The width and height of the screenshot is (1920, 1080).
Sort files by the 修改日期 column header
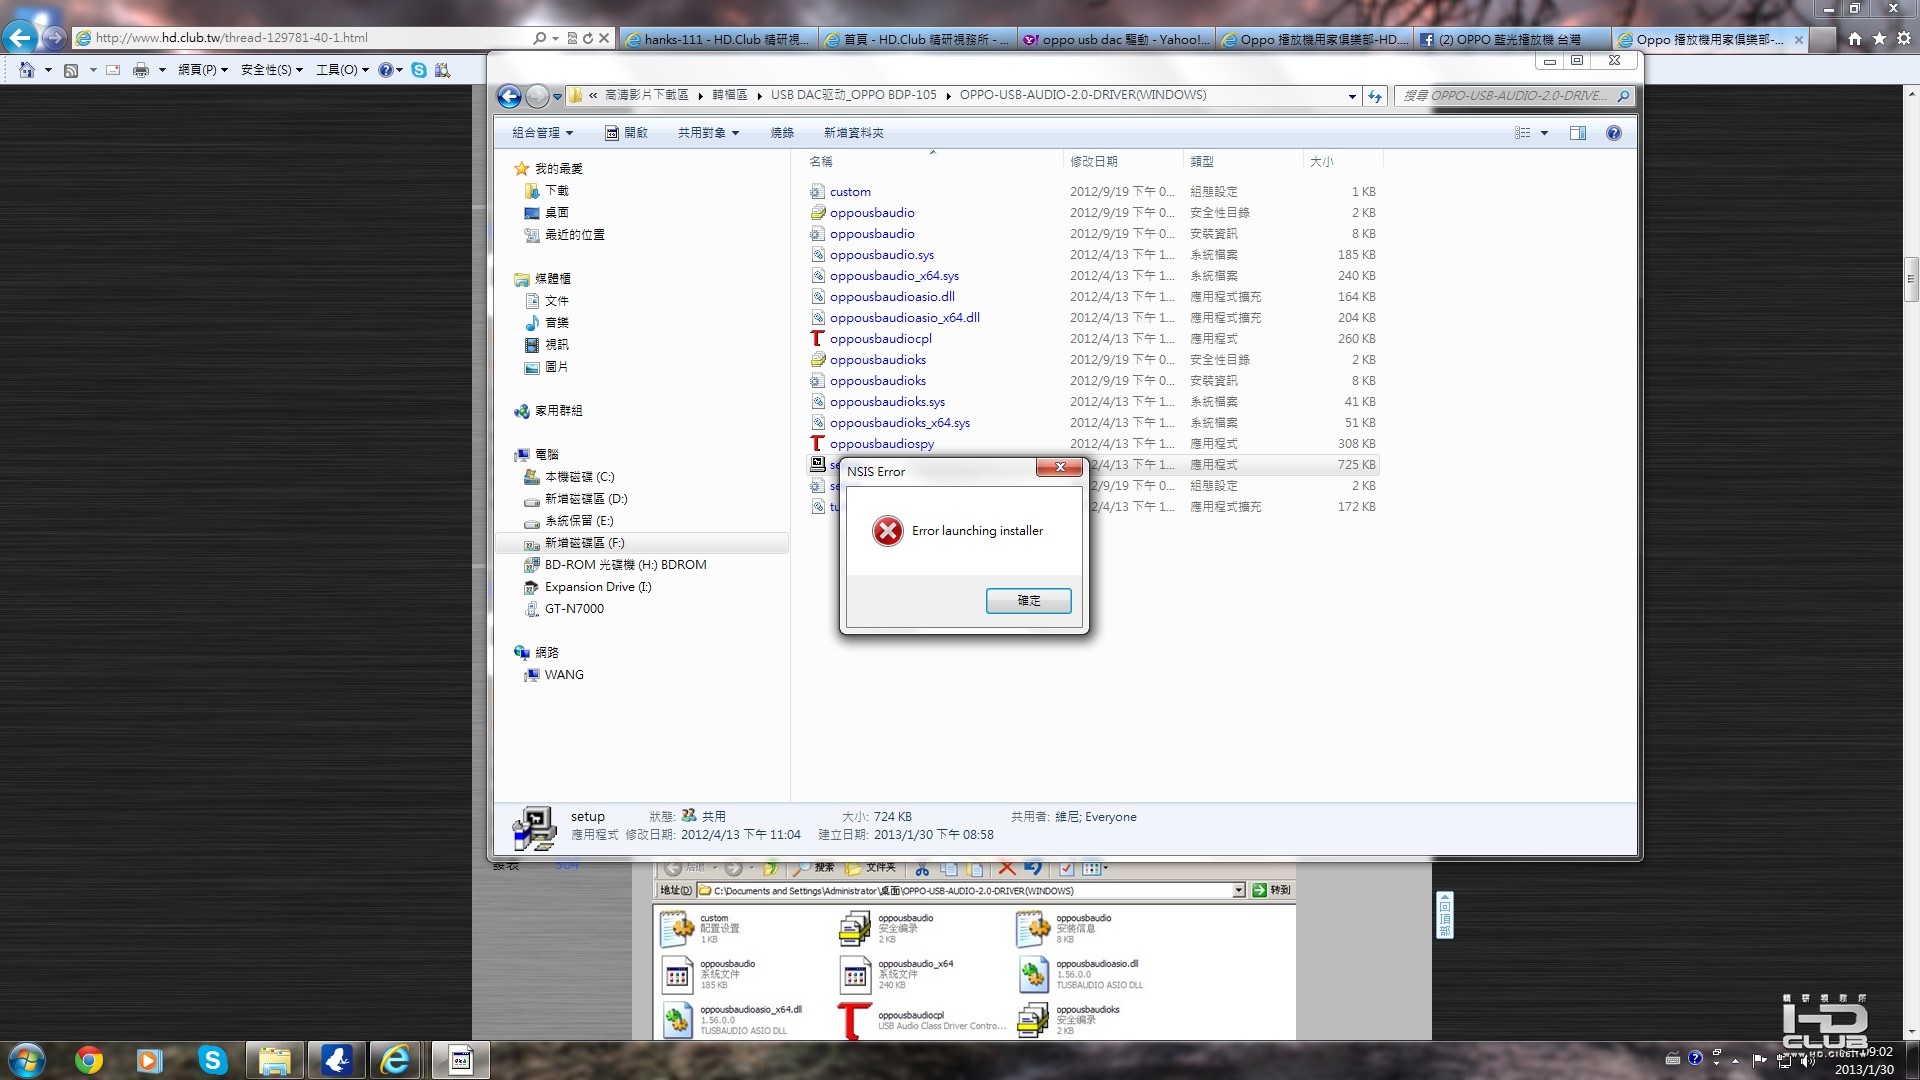tap(1094, 161)
